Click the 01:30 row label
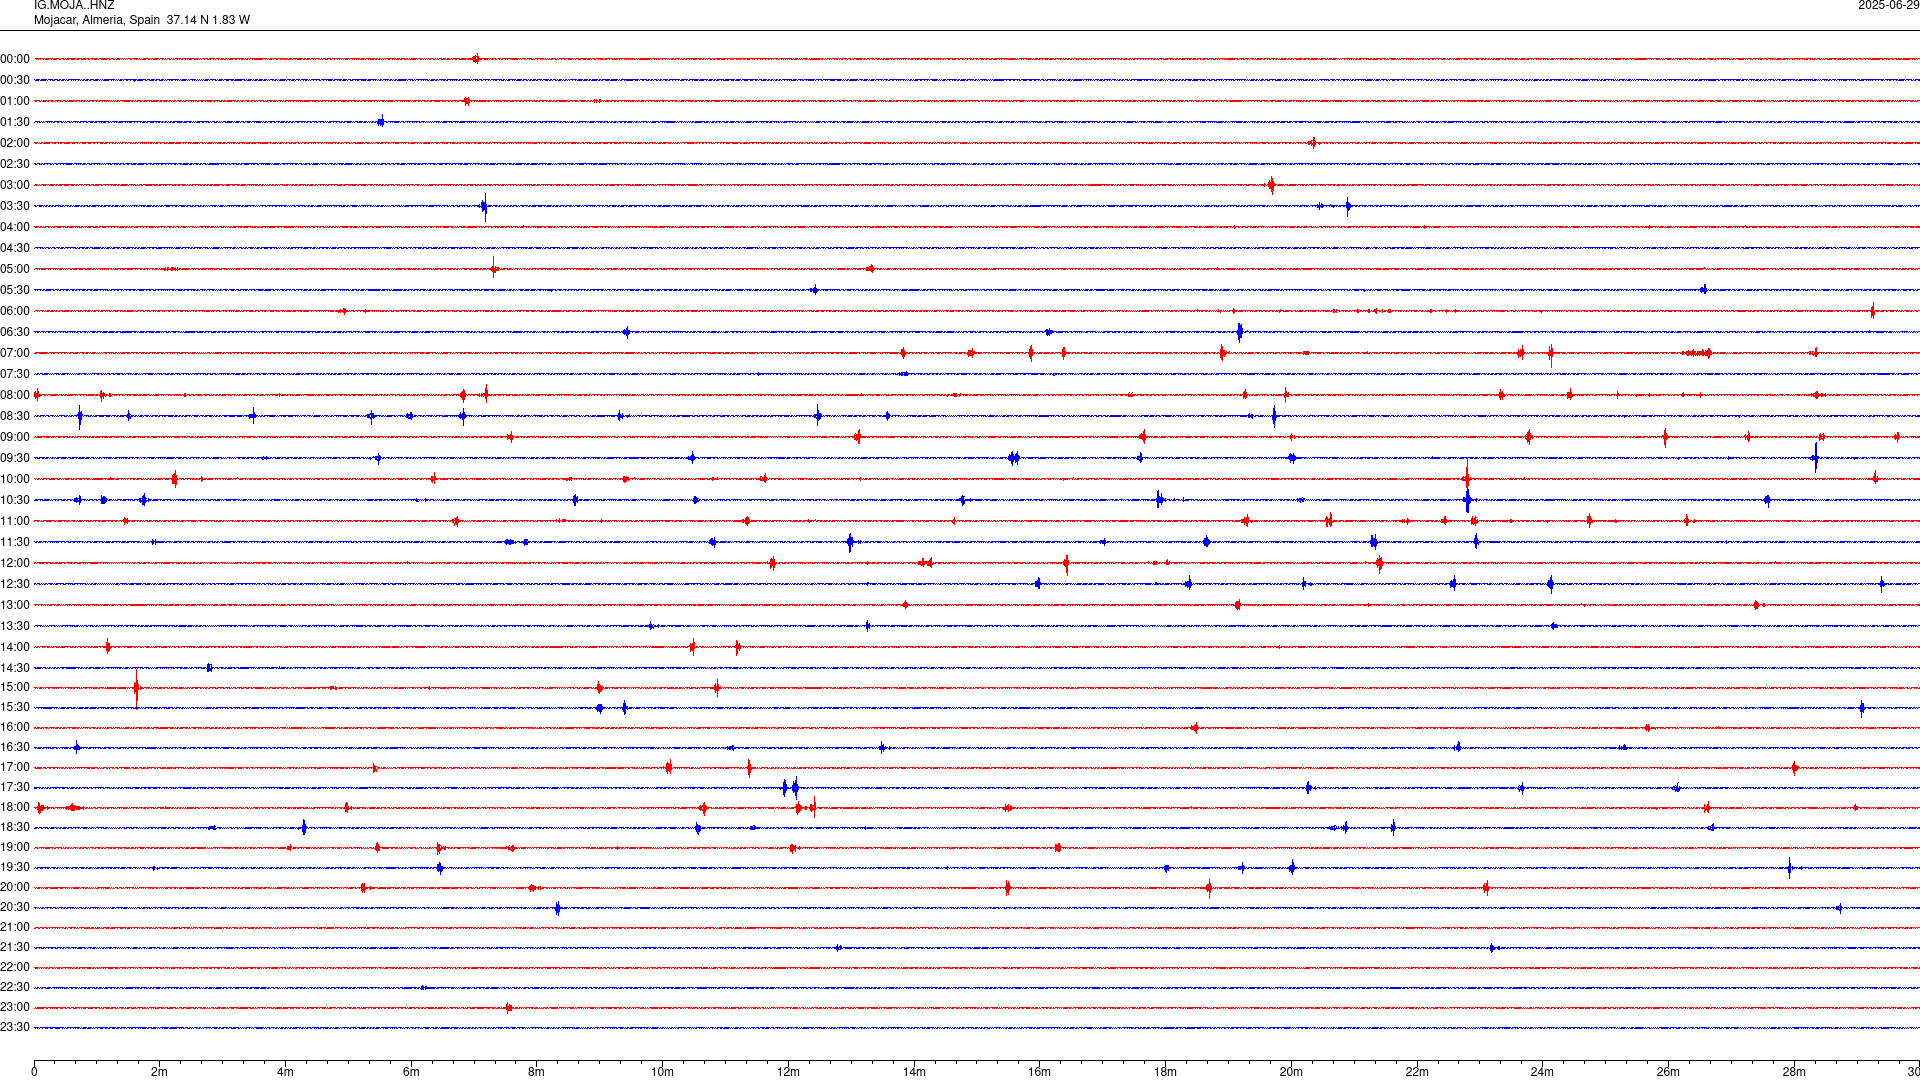This screenshot has width=1920, height=1080. (15, 122)
